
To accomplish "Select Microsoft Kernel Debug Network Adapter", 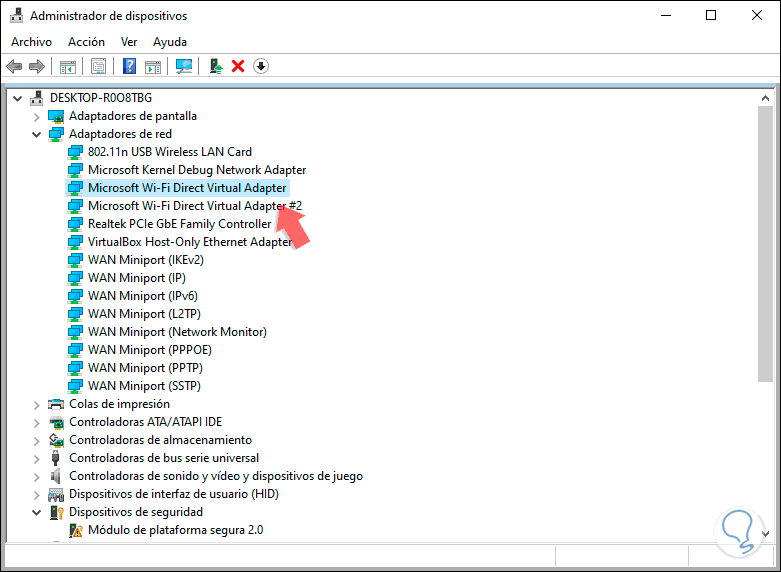I will click(197, 170).
